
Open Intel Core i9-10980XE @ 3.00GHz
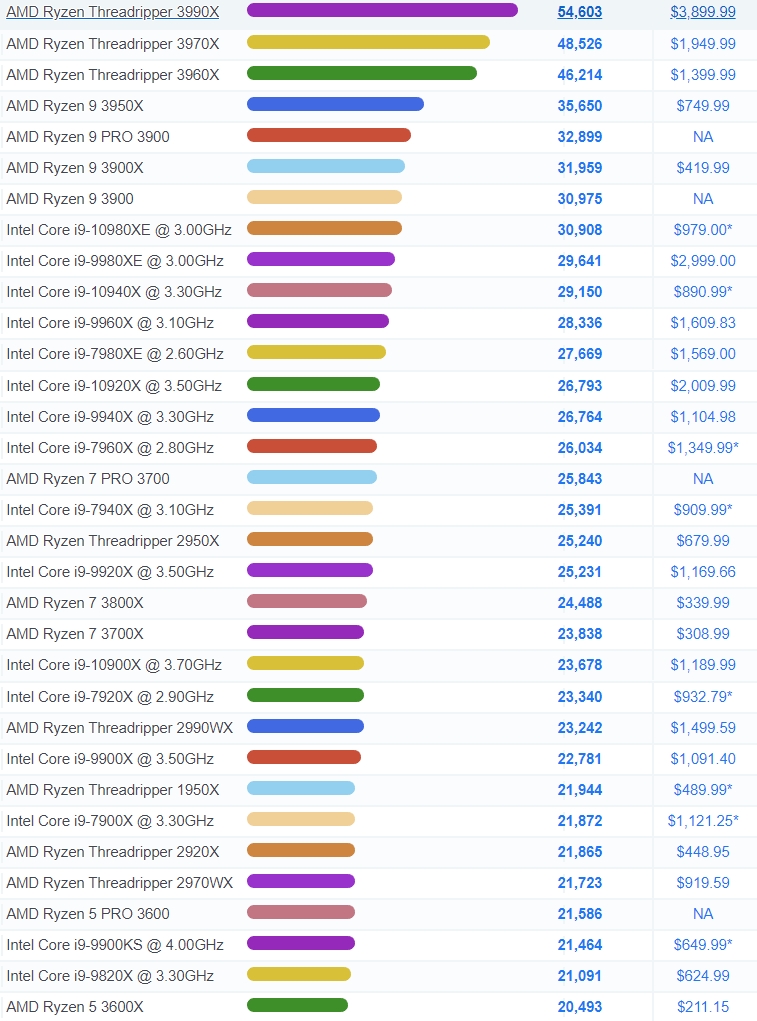pyautogui.click(x=119, y=230)
